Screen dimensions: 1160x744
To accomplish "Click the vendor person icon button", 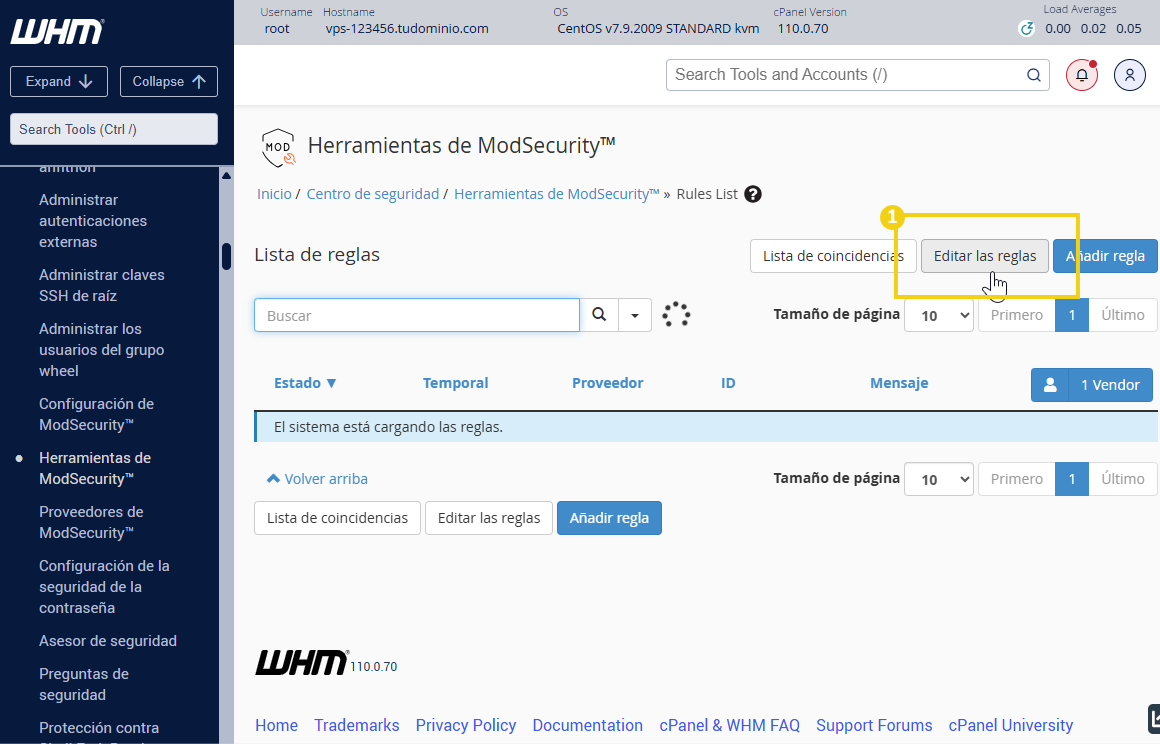I will click(1050, 385).
